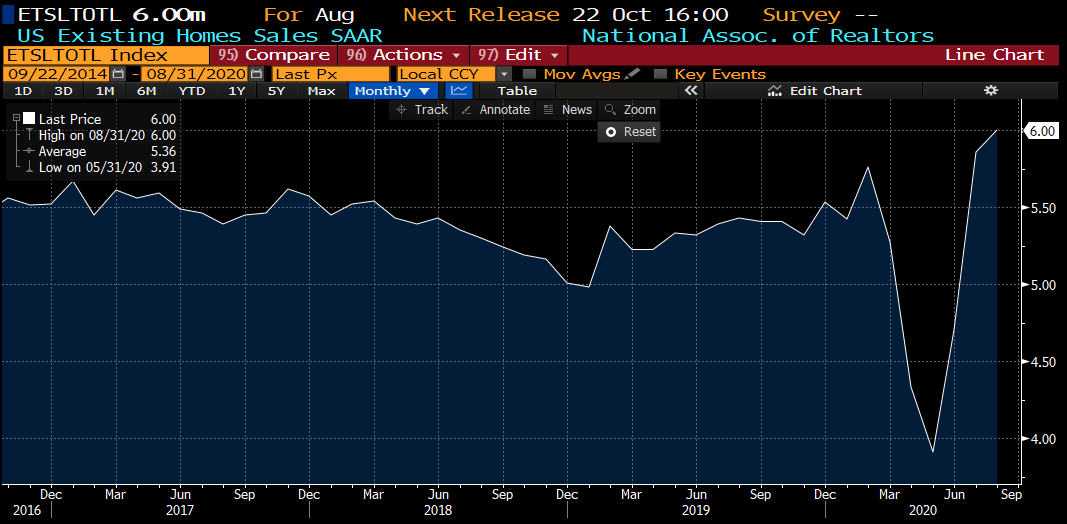The width and height of the screenshot is (1067, 524).
Task: Click the 5.50 y-axis label
Action: [x=1041, y=208]
